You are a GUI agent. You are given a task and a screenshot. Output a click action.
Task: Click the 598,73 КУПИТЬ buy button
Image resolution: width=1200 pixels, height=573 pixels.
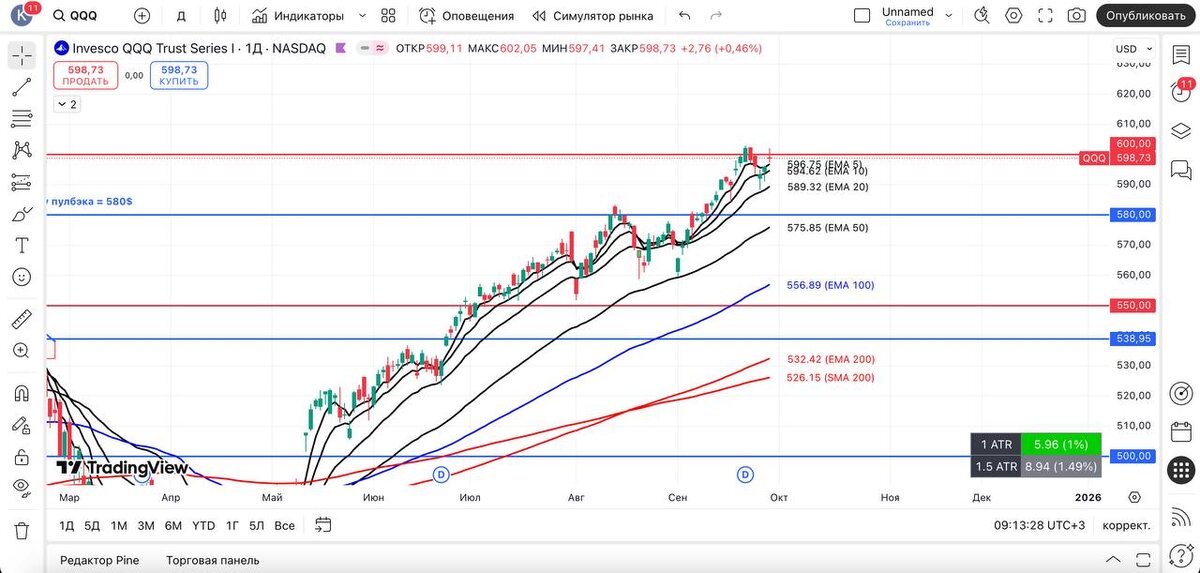[x=179, y=75]
